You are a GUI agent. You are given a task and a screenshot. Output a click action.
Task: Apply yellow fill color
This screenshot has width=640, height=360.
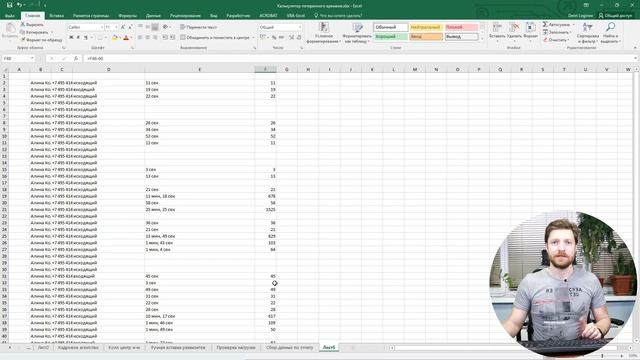(x=114, y=38)
